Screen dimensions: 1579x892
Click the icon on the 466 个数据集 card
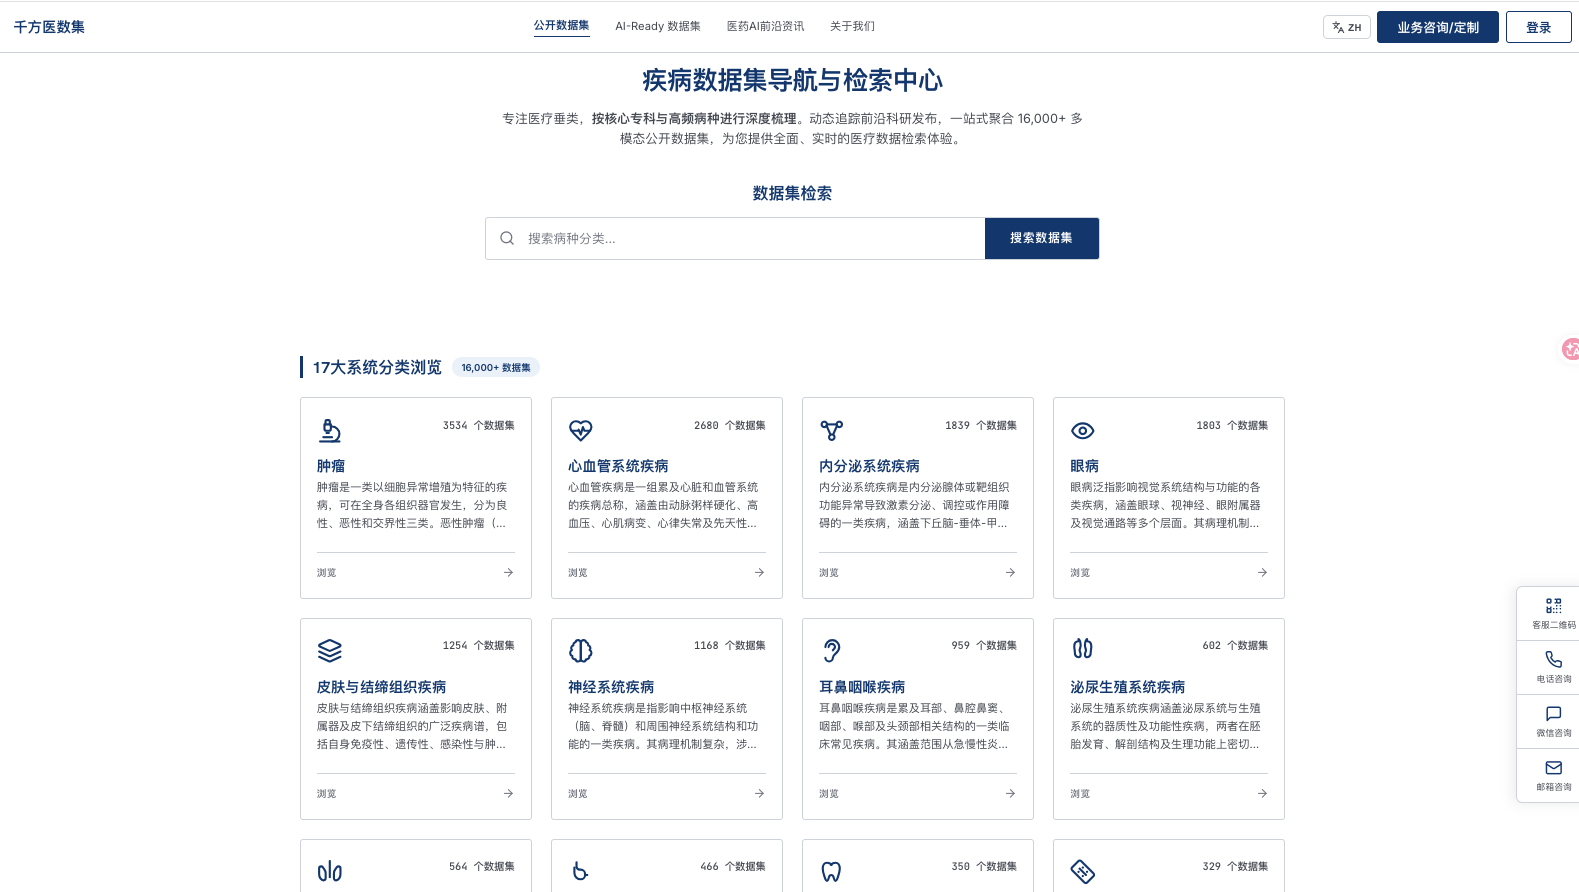point(581,872)
